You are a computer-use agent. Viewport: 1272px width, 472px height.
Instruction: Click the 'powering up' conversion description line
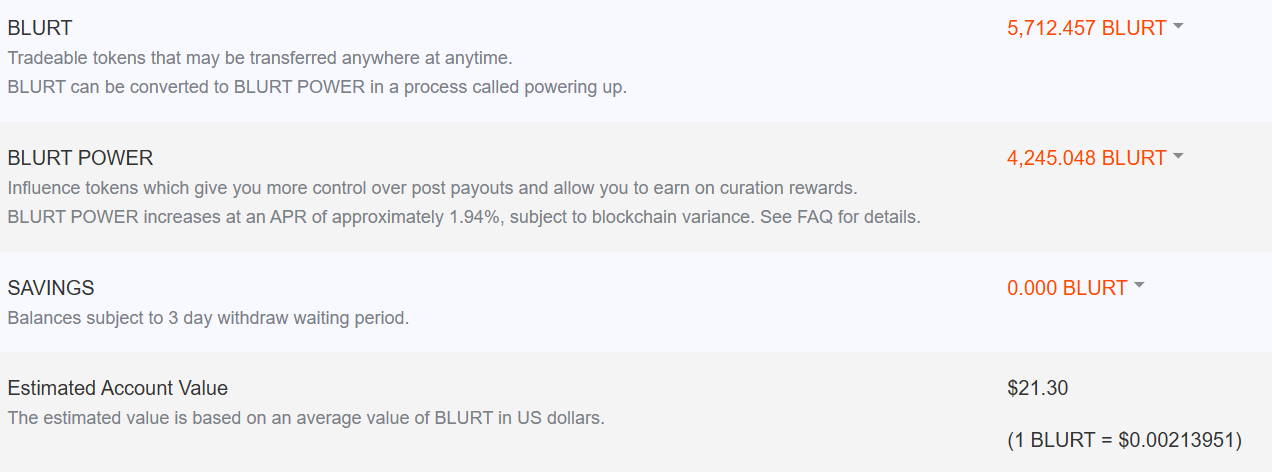pyautogui.click(x=317, y=86)
